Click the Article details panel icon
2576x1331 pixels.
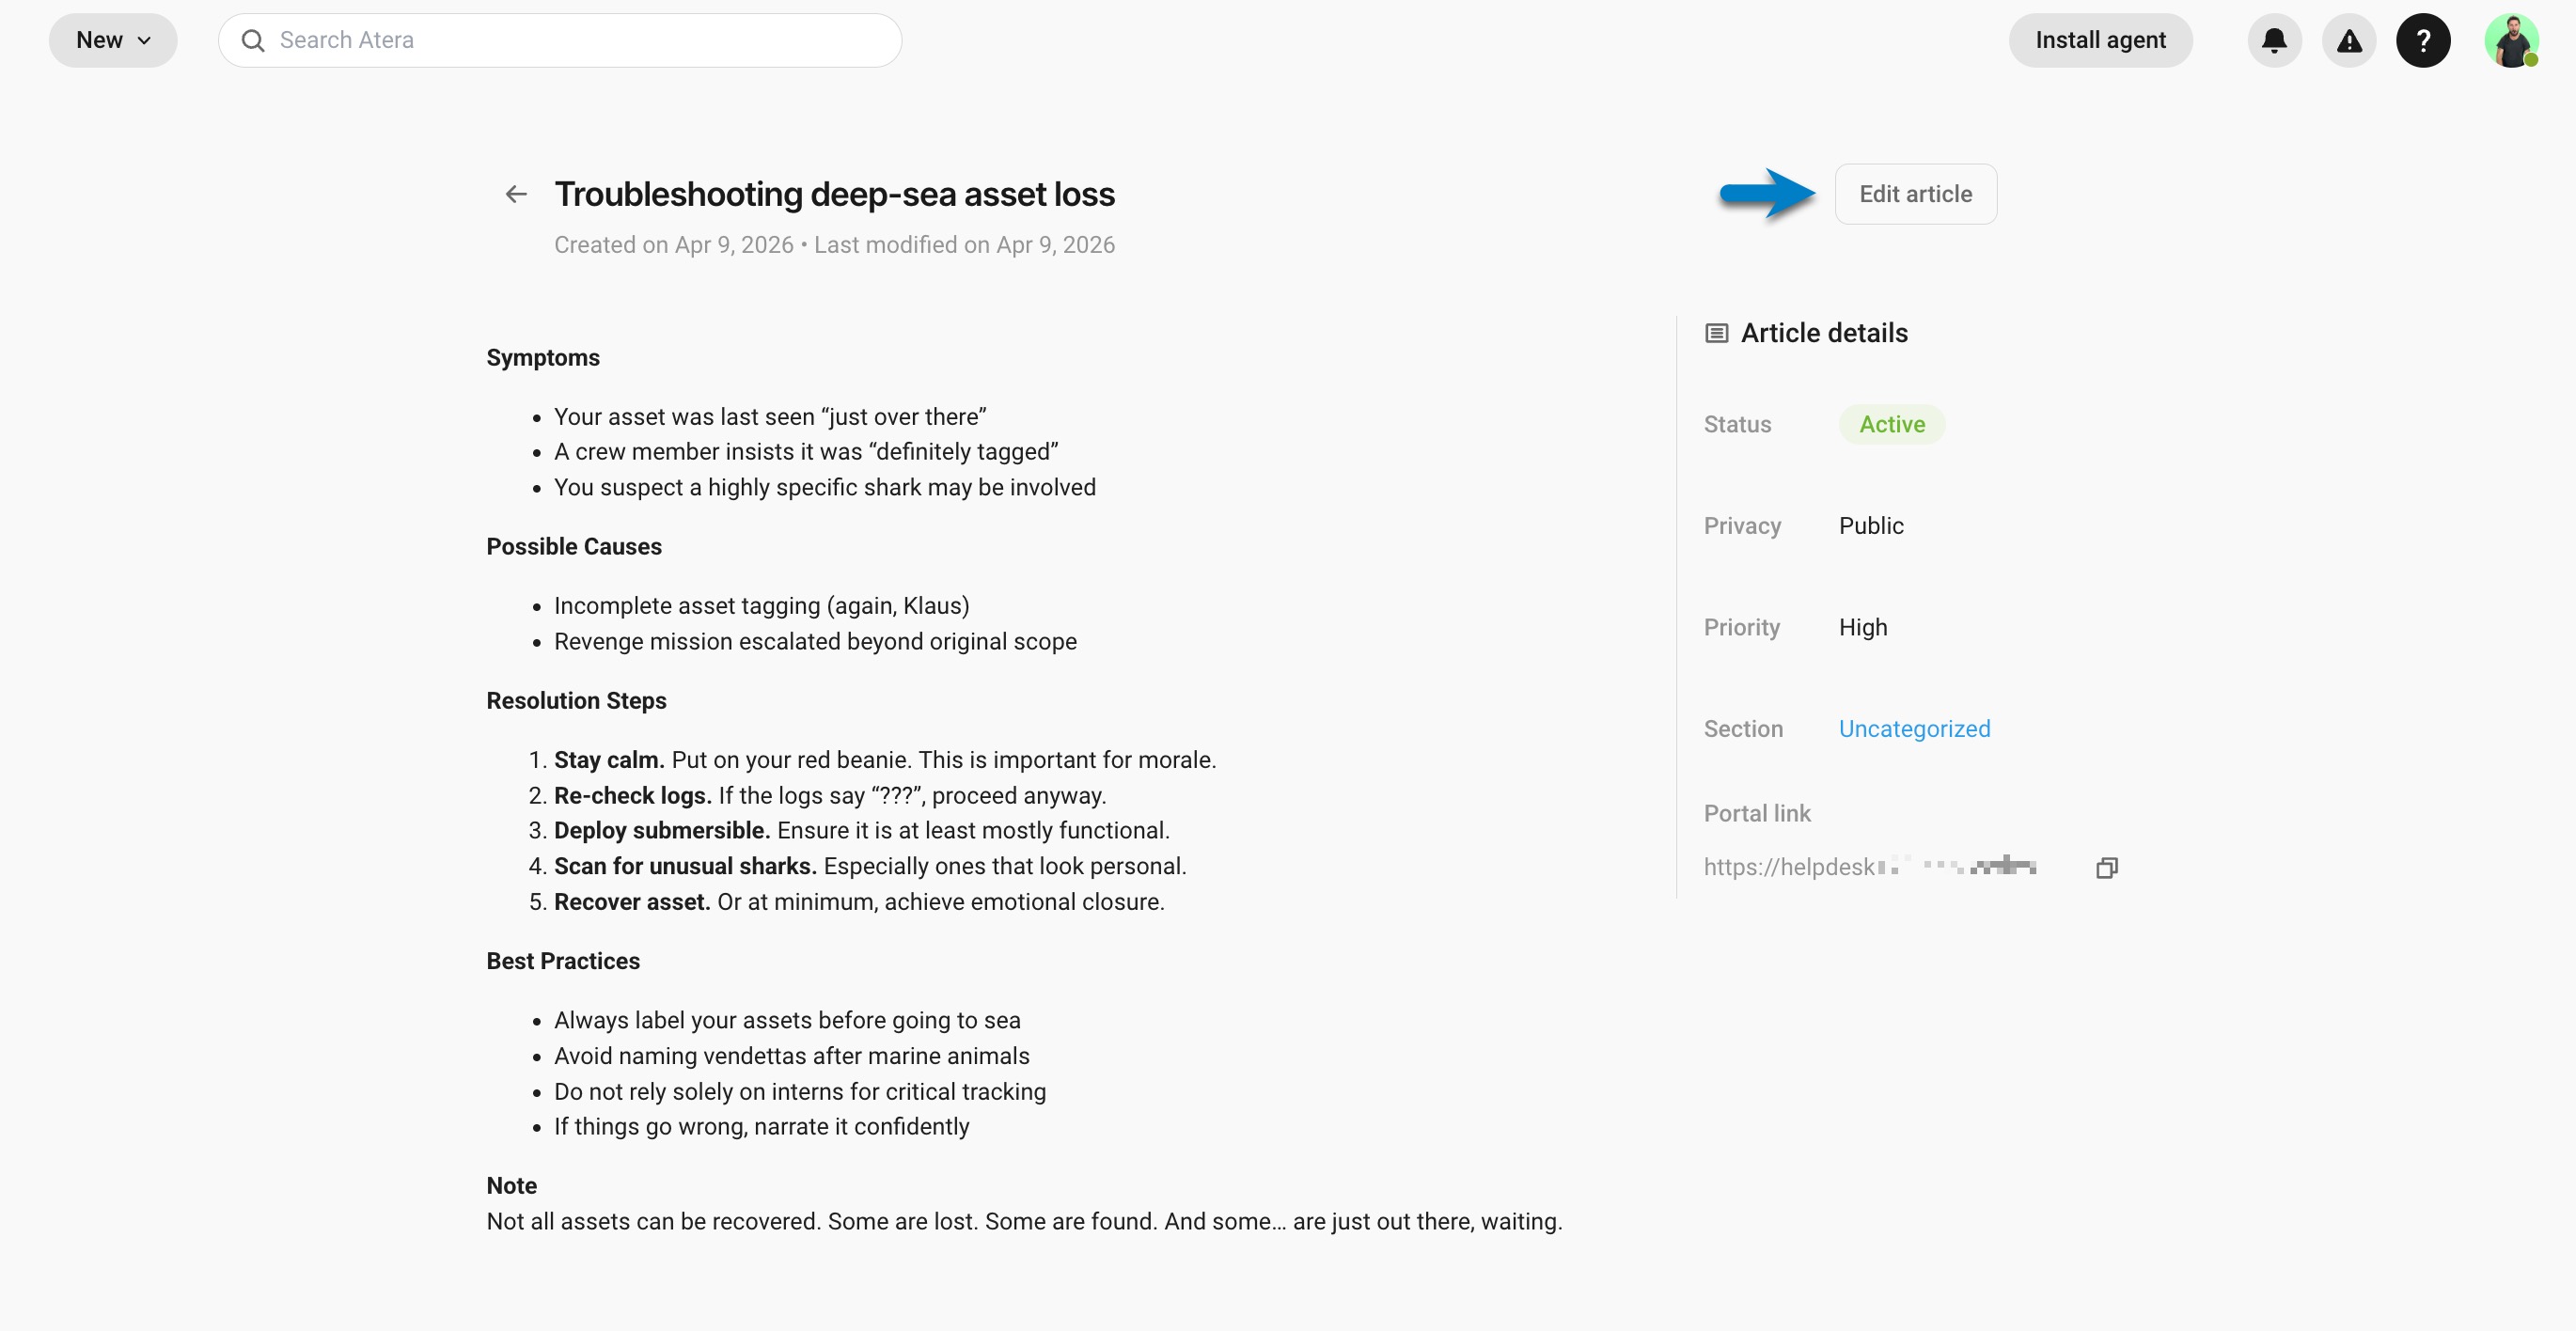pyautogui.click(x=1716, y=333)
